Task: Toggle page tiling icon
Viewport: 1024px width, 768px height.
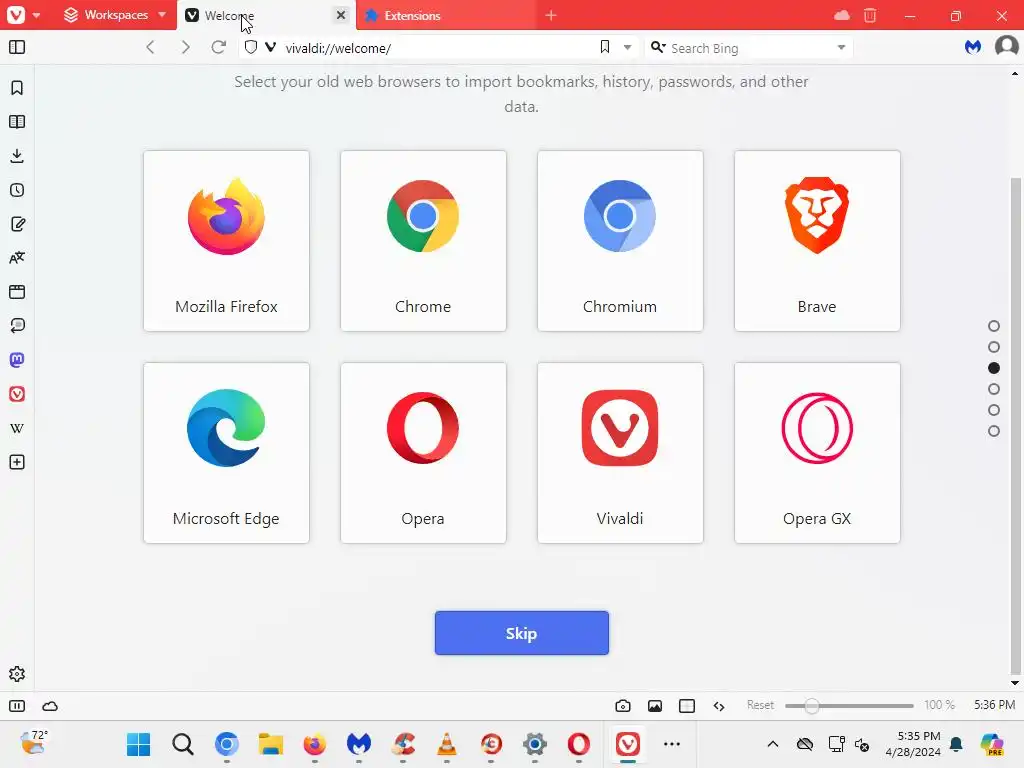Action: 687,706
